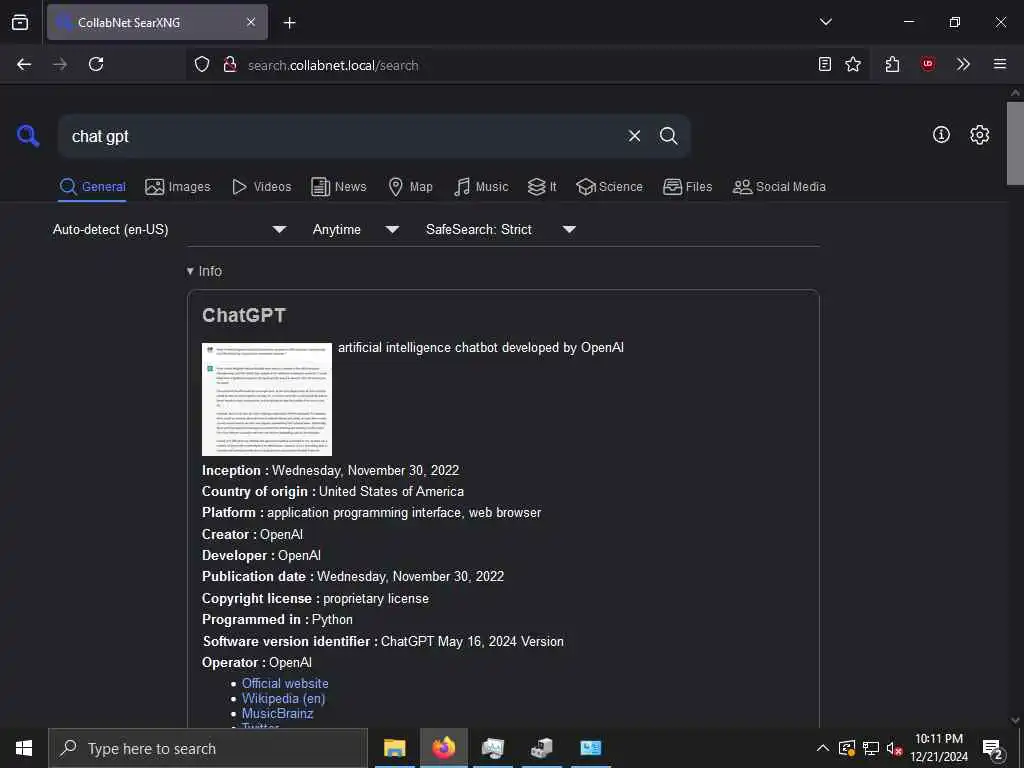Open the Wikipedia (en) link
This screenshot has width=1024, height=768.
click(283, 698)
